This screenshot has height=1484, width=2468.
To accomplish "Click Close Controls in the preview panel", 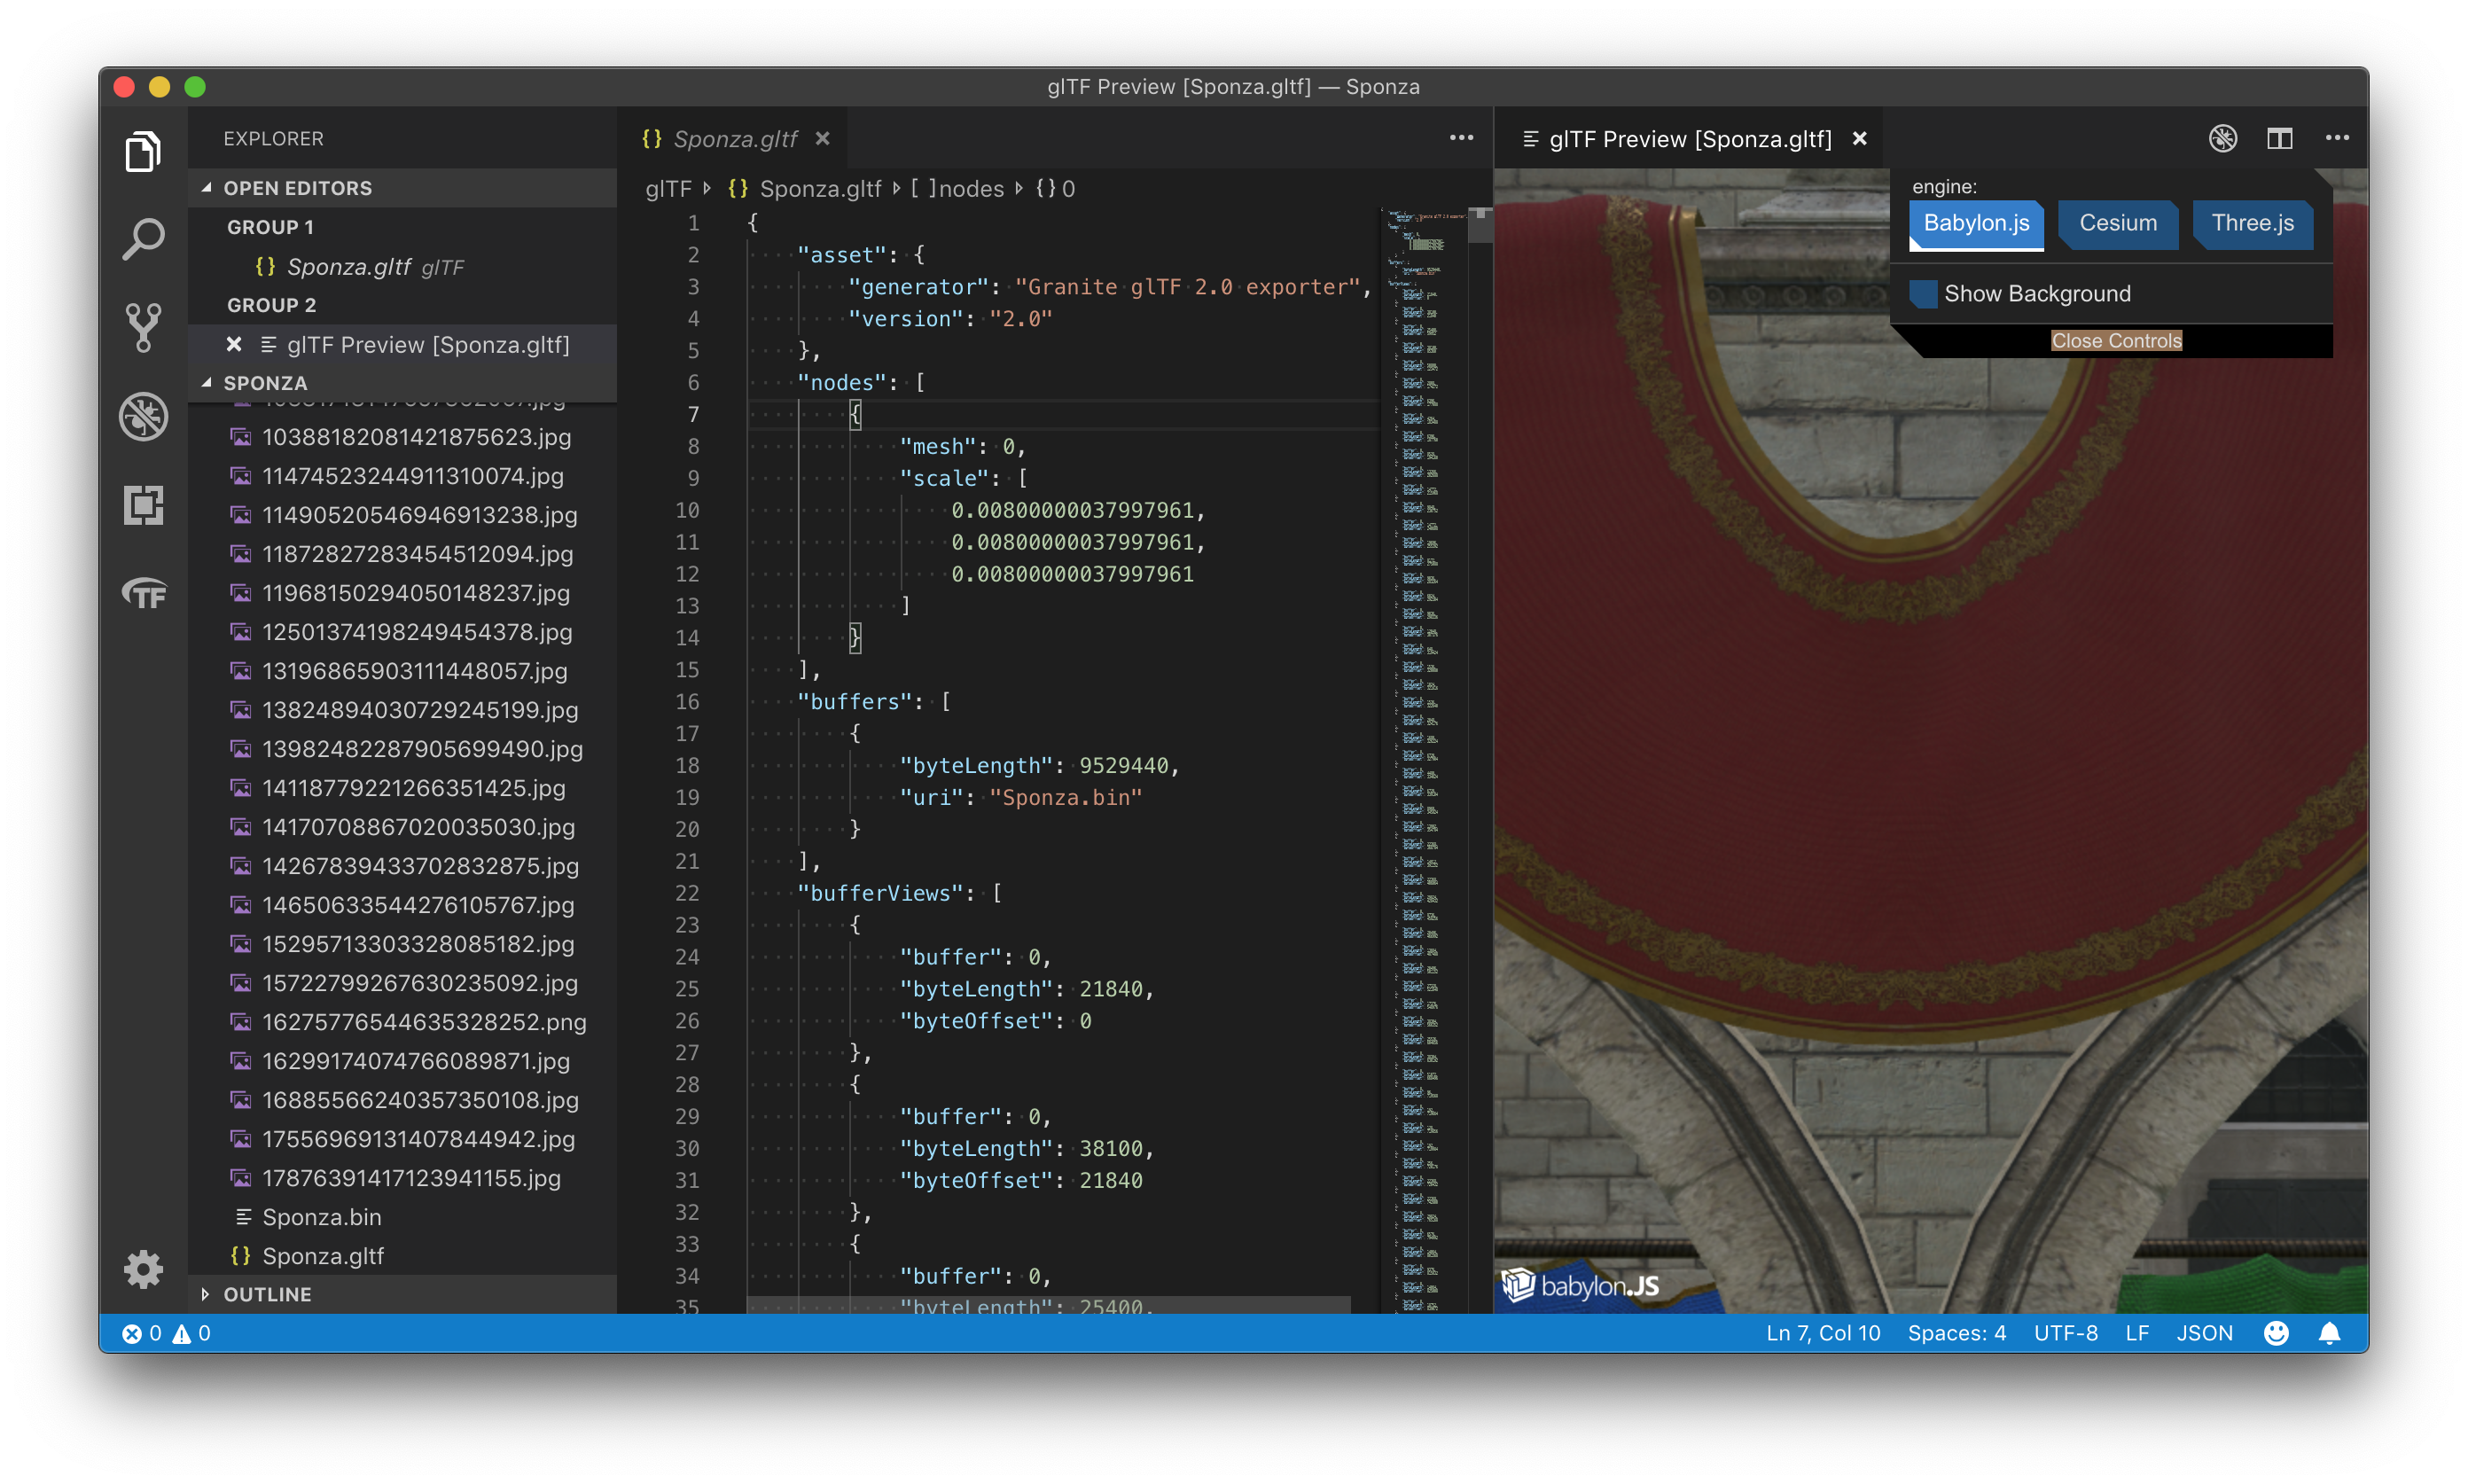I will pyautogui.click(x=2116, y=341).
